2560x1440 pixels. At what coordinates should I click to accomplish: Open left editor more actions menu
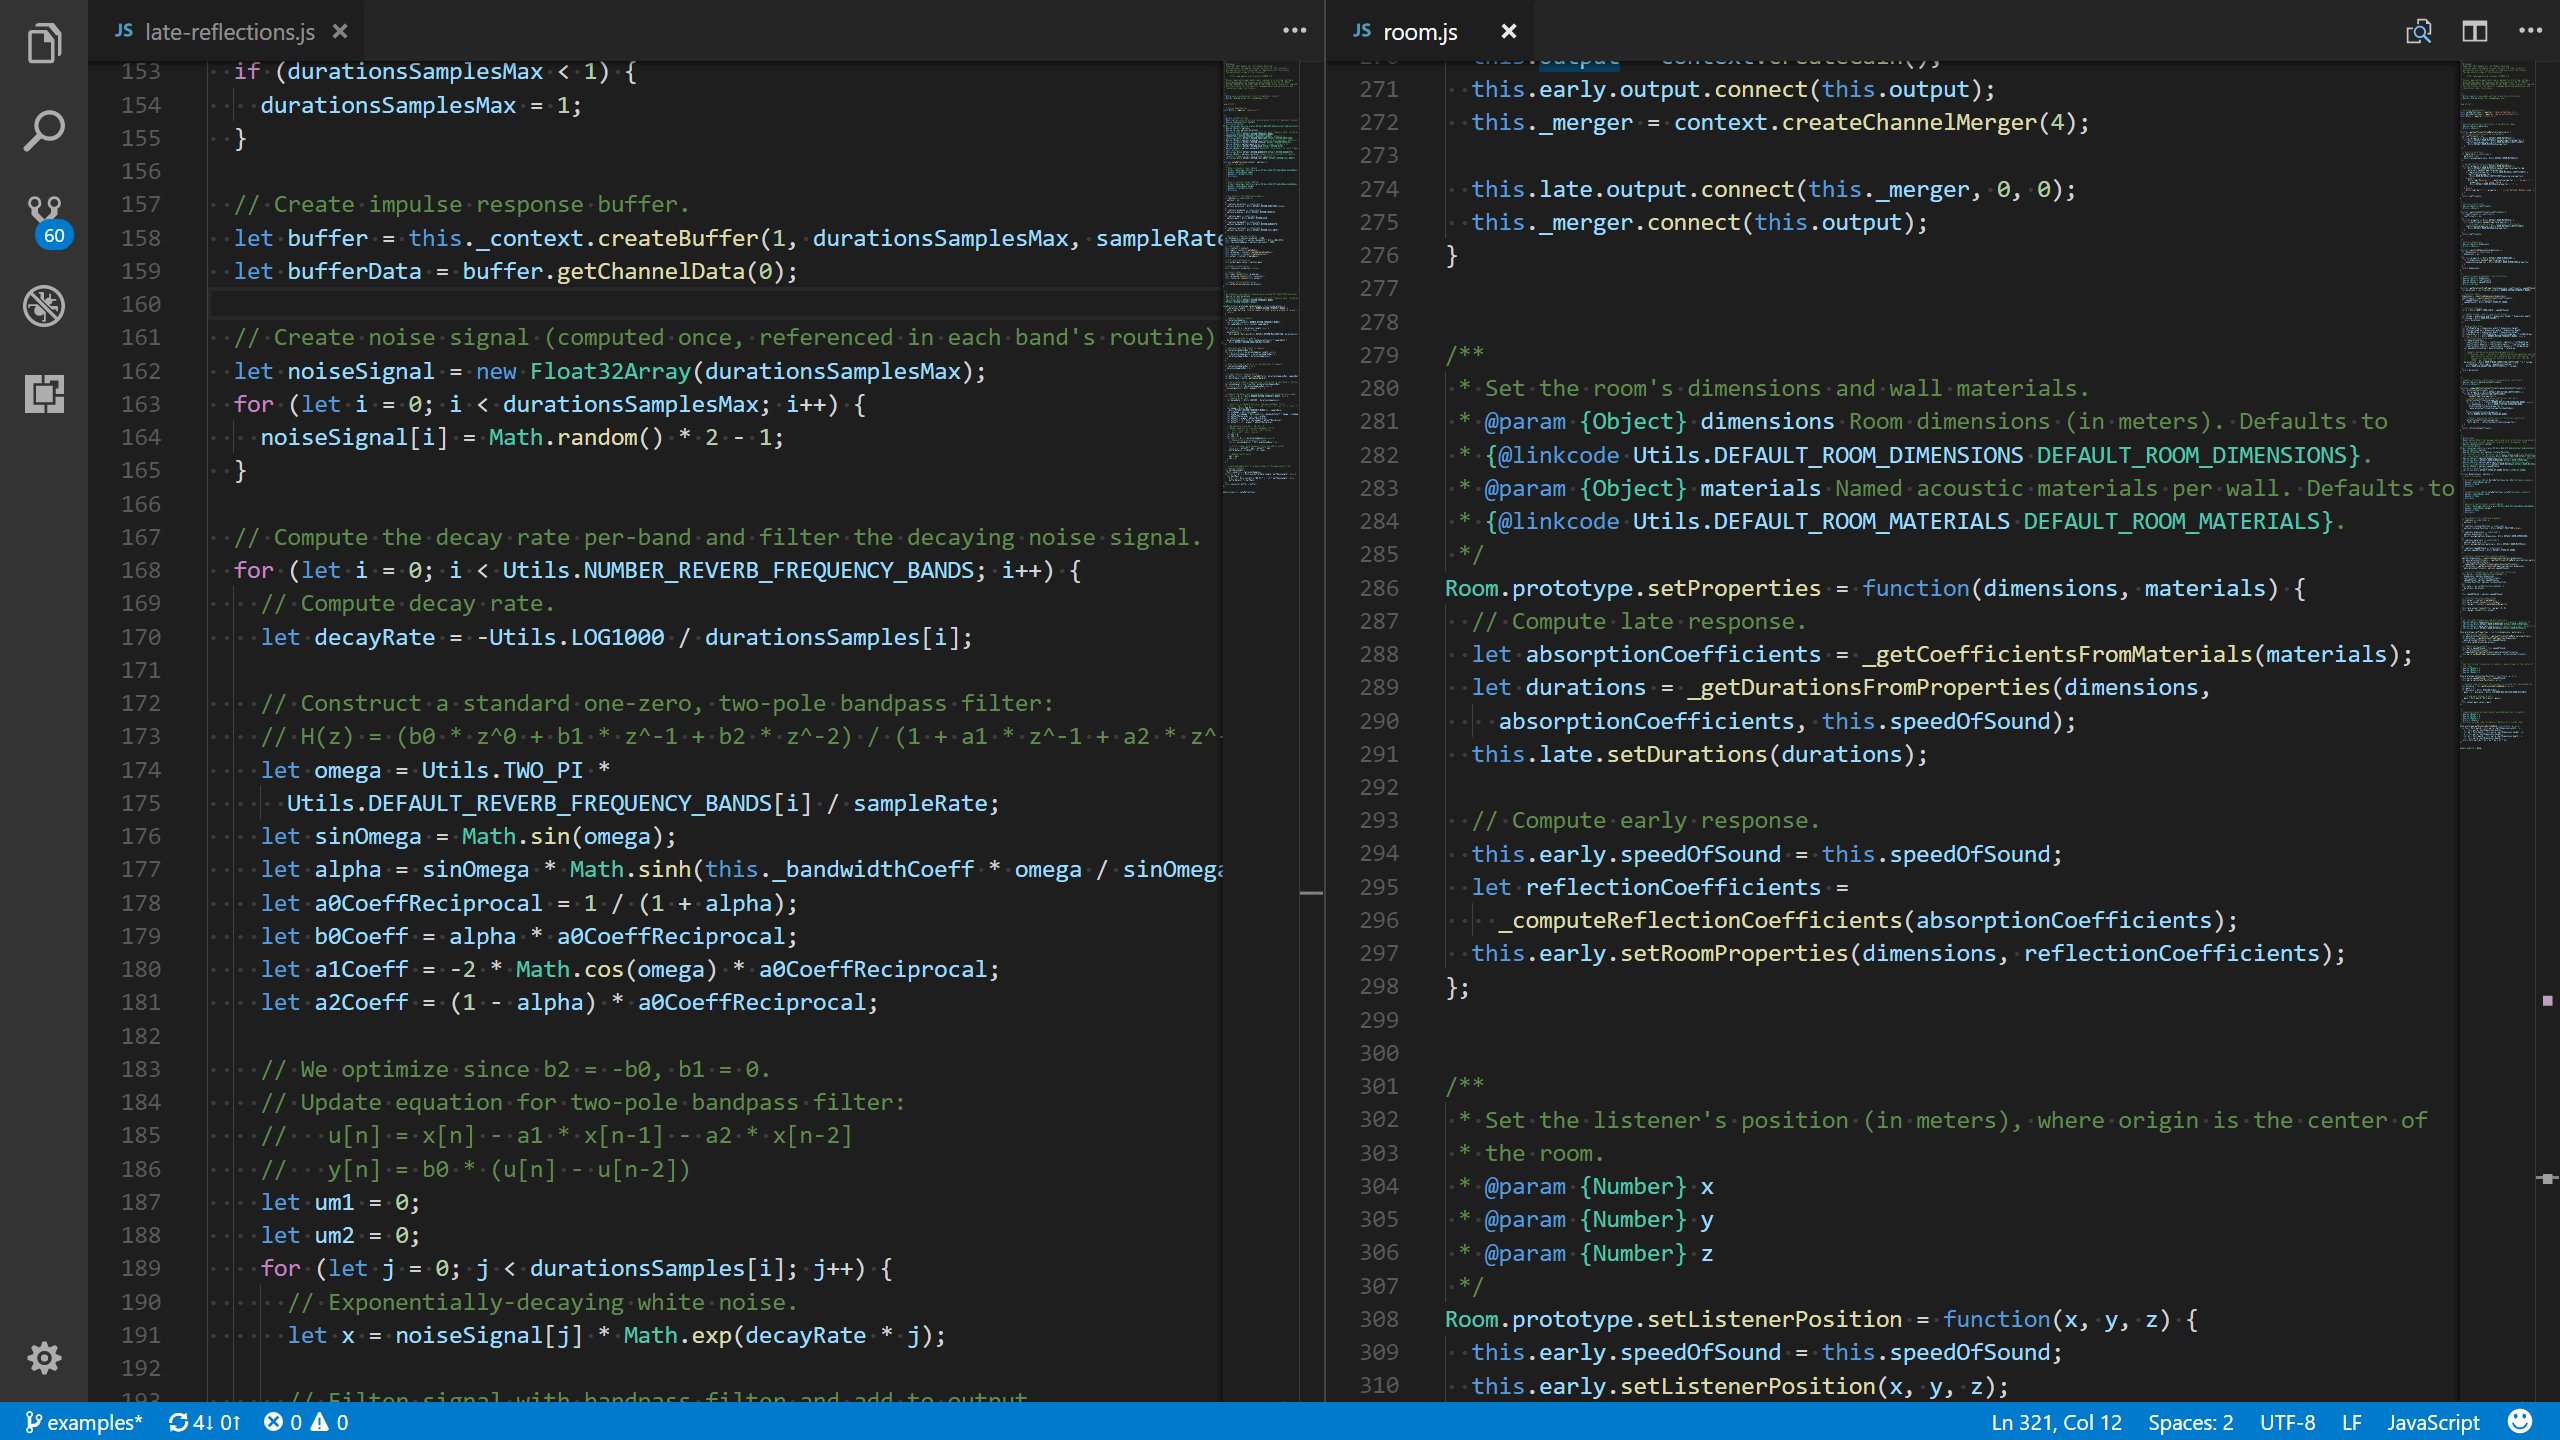point(1294,31)
